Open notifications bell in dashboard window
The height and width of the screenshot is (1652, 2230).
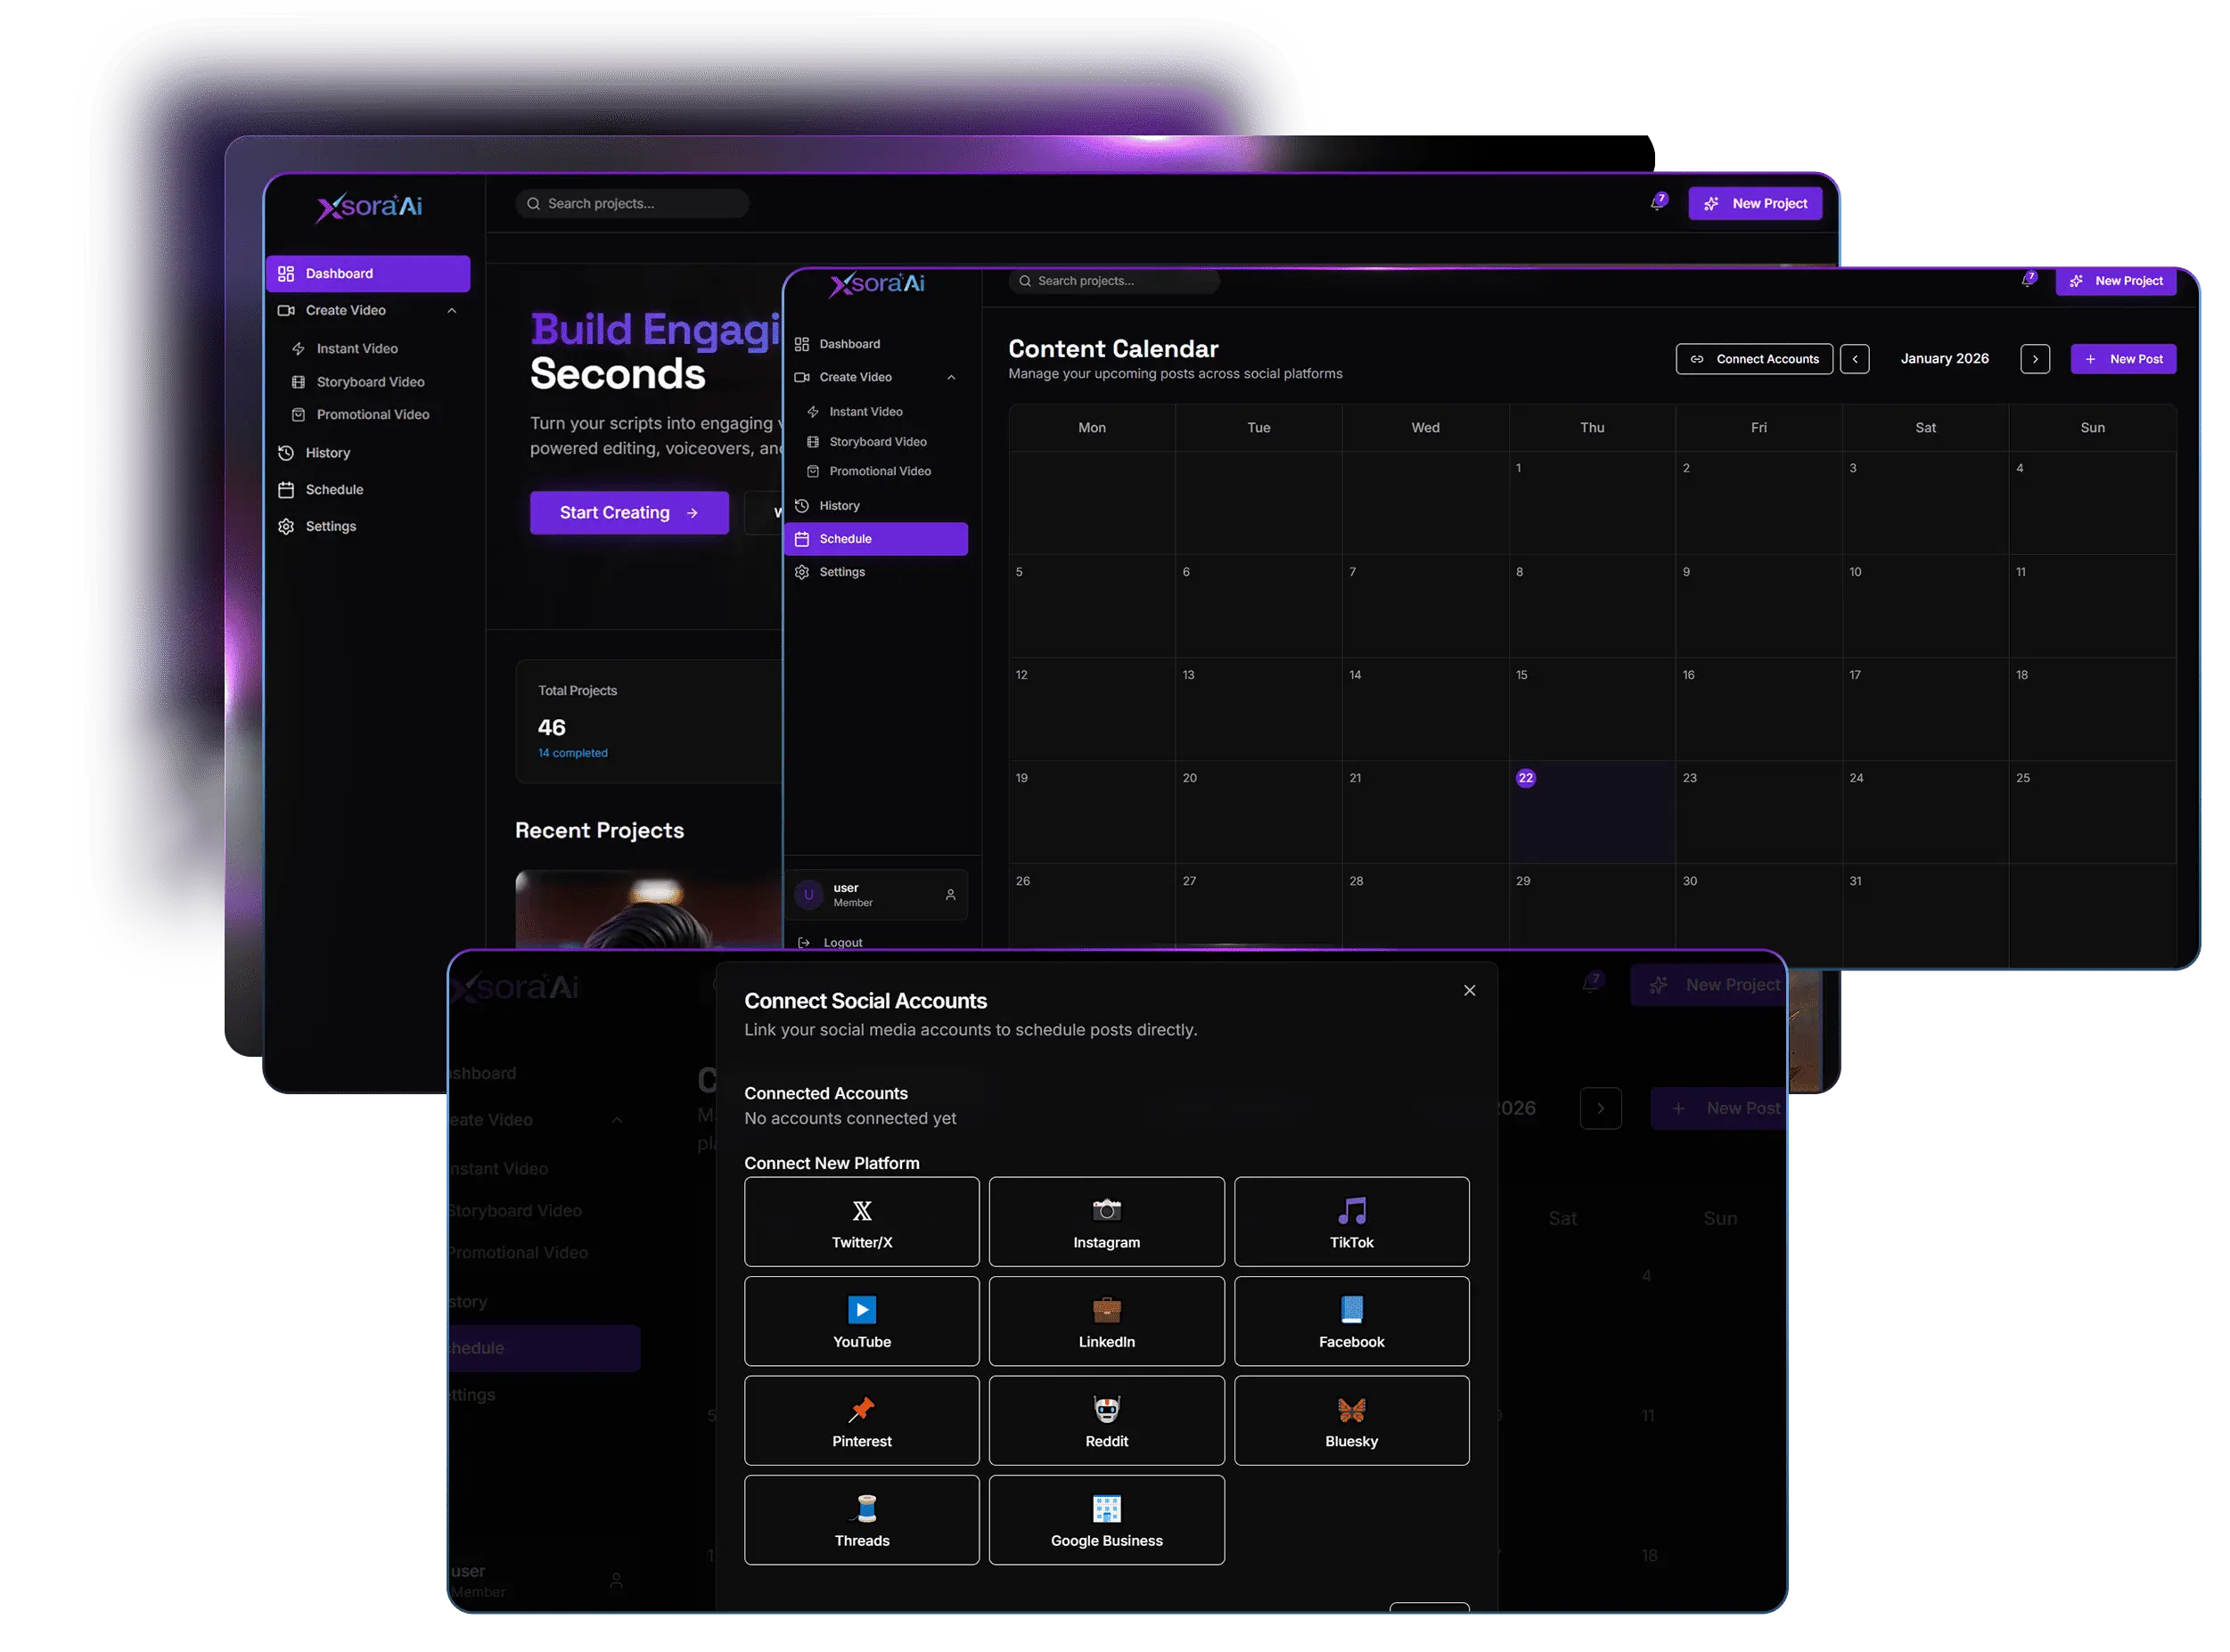(x=1657, y=203)
